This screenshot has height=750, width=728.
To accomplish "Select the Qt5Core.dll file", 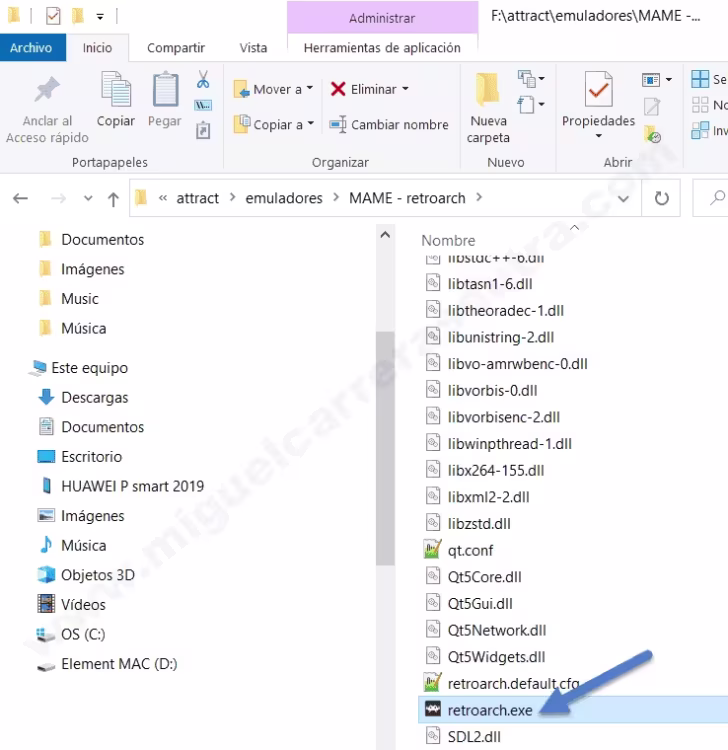I will (485, 577).
